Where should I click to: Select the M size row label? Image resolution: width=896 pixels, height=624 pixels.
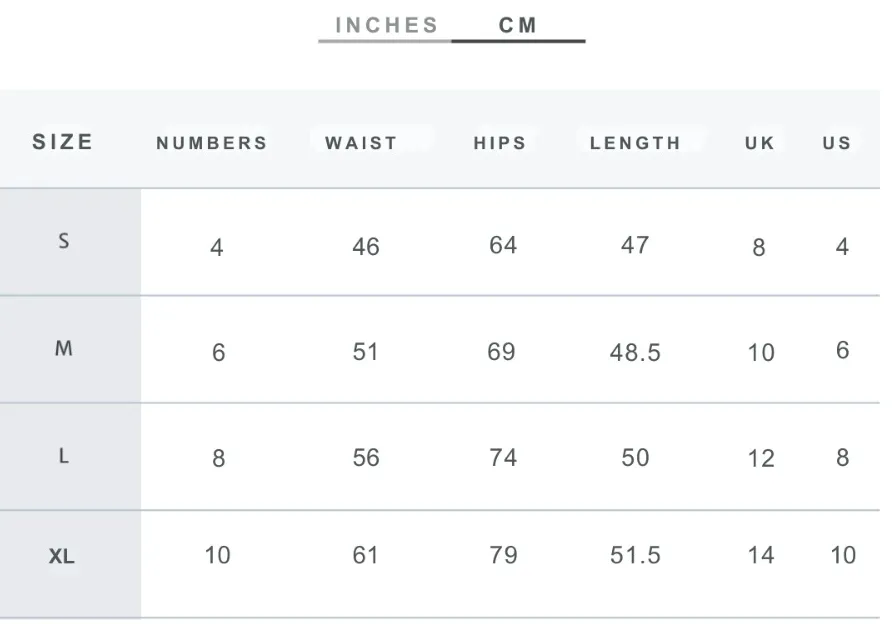click(x=64, y=348)
